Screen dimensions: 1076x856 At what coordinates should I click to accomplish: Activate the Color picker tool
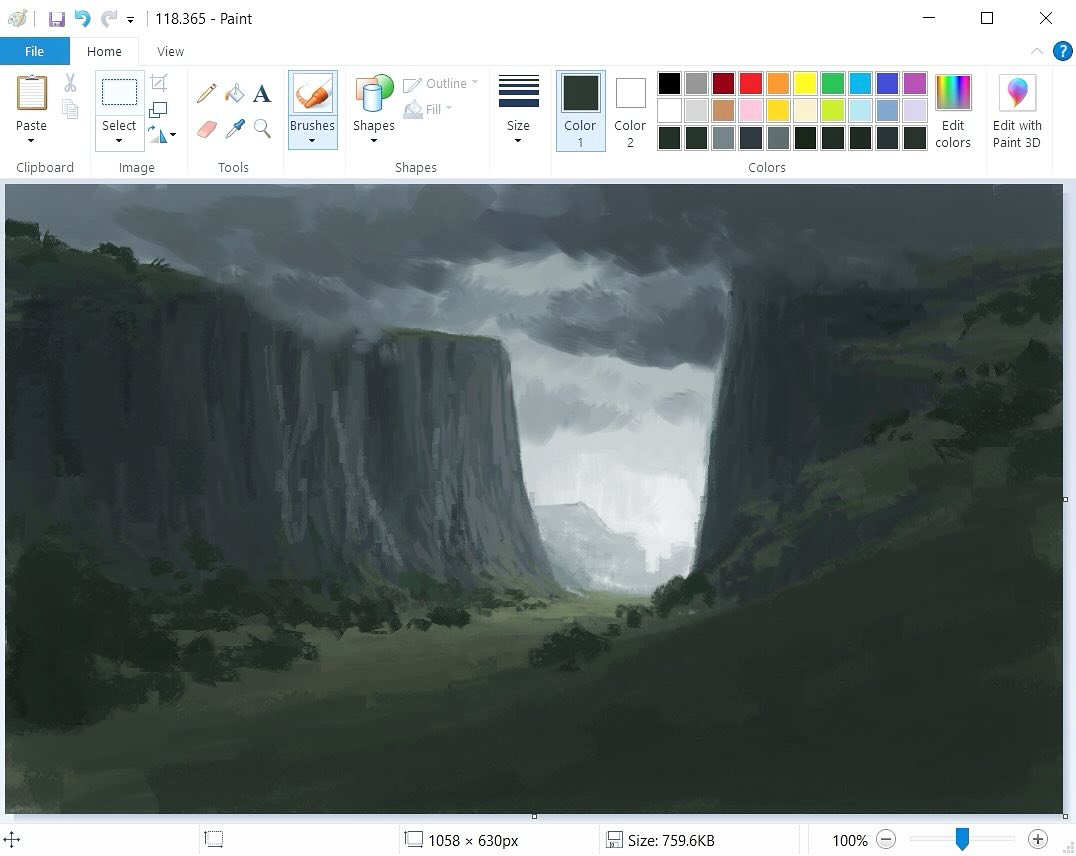click(234, 129)
